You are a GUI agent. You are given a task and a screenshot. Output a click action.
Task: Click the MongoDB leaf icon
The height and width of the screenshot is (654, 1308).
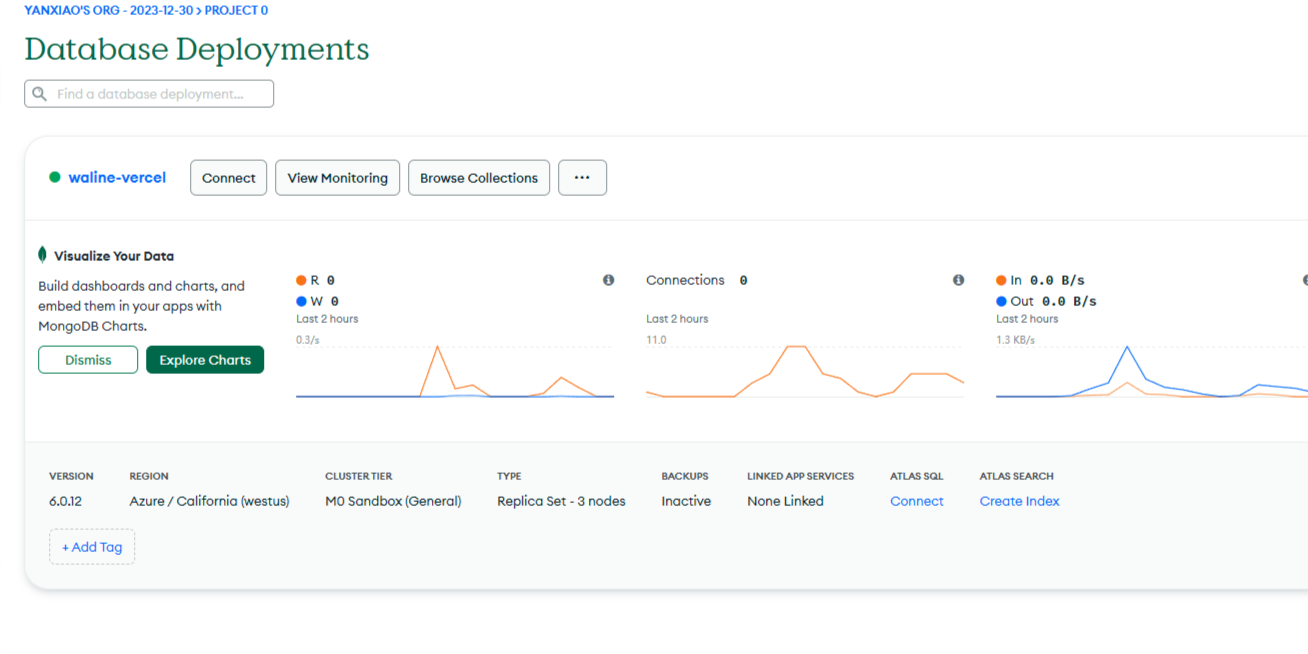tap(42, 255)
